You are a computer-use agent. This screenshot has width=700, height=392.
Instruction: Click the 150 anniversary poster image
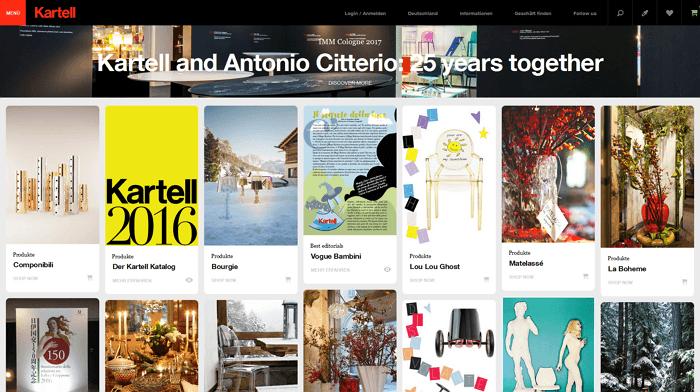tap(53, 345)
